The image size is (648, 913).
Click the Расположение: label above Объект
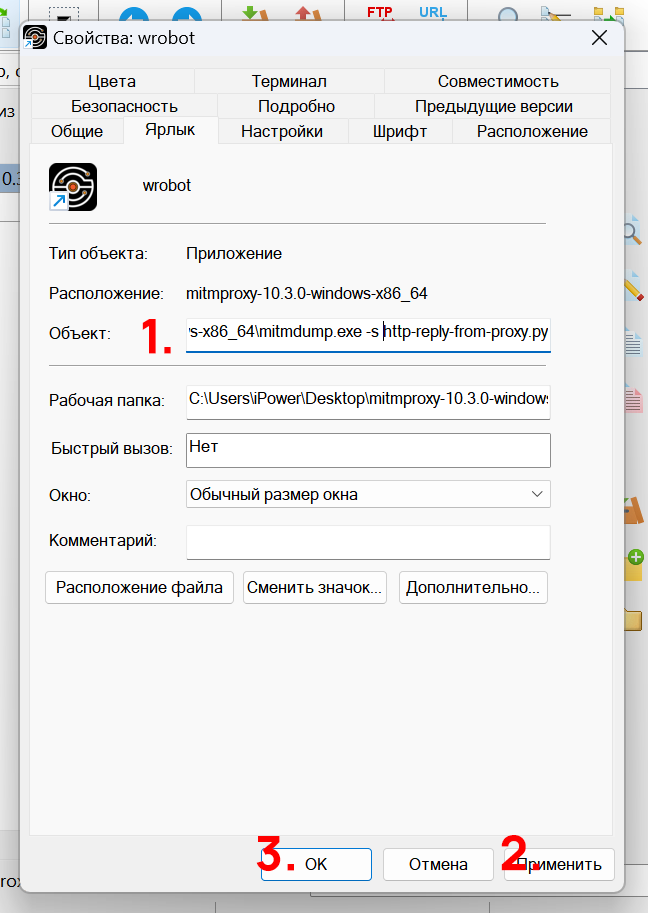pyautogui.click(x=106, y=293)
